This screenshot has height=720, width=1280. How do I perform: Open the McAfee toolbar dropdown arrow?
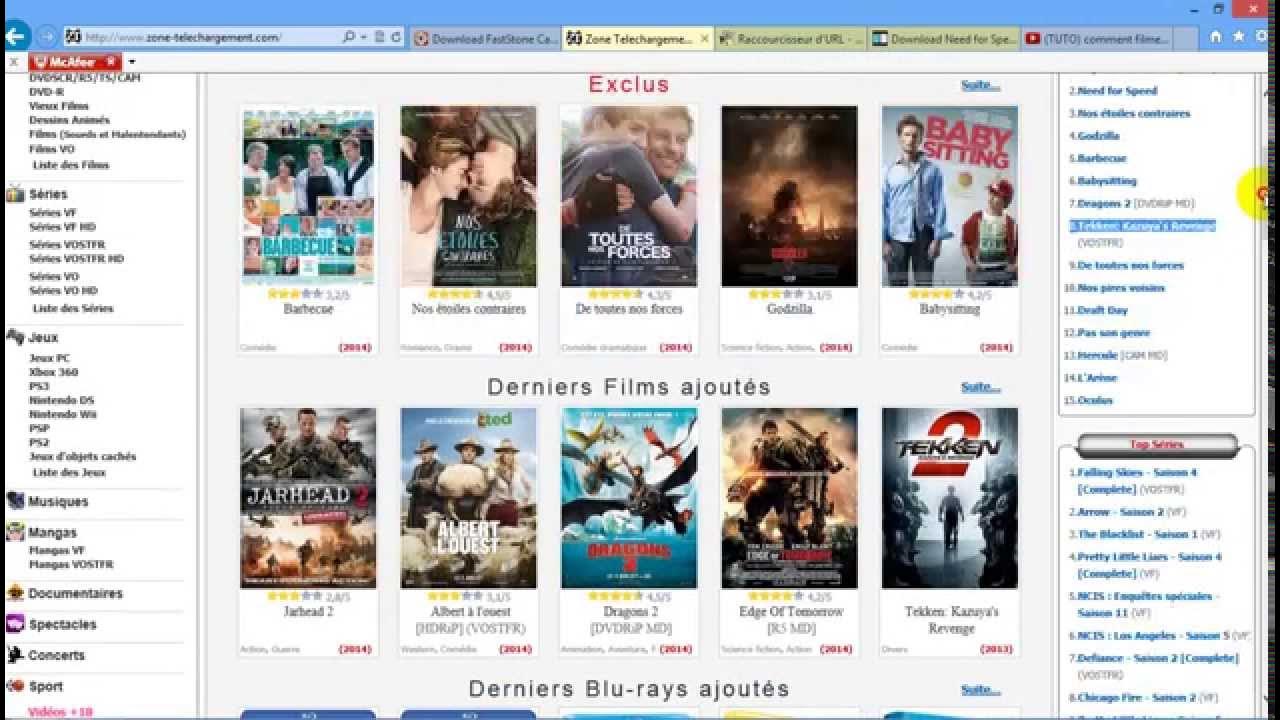coord(131,62)
